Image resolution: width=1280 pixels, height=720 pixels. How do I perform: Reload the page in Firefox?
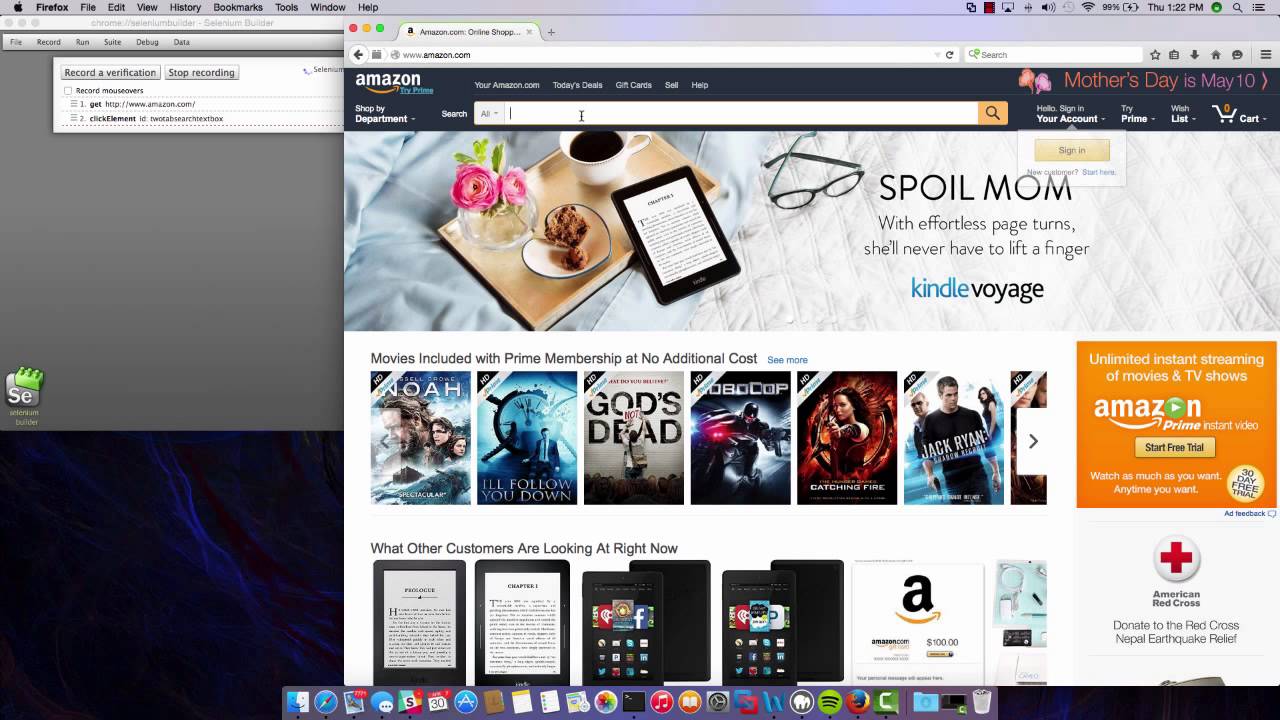point(949,55)
